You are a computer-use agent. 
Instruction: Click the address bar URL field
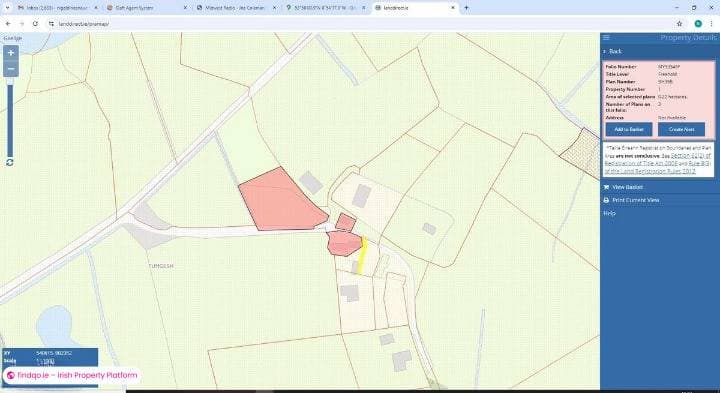pyautogui.click(x=358, y=24)
